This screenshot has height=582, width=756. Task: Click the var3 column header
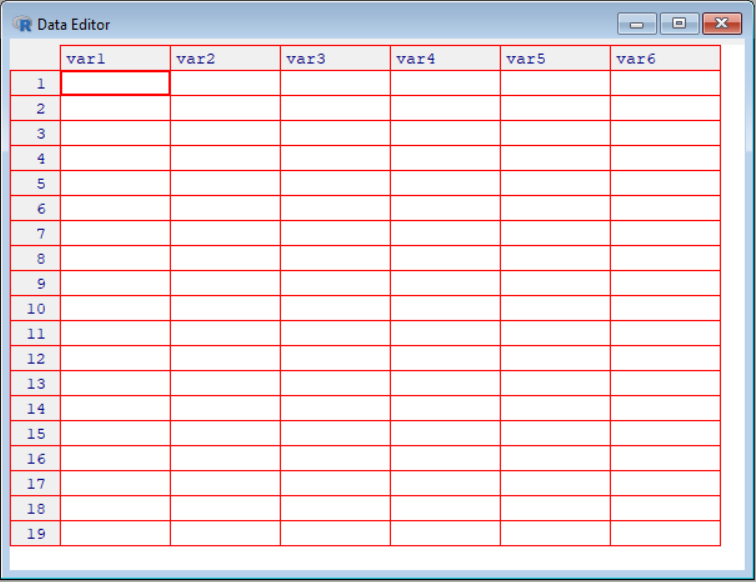coord(335,59)
